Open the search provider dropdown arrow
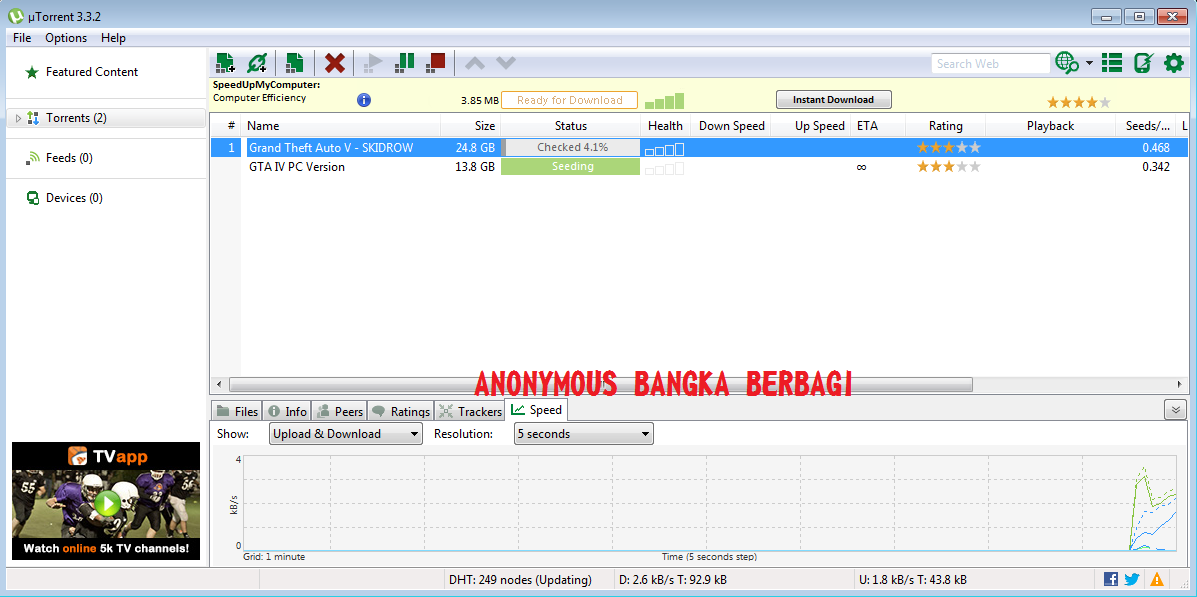Viewport: 1197px width, 597px height. click(1089, 63)
